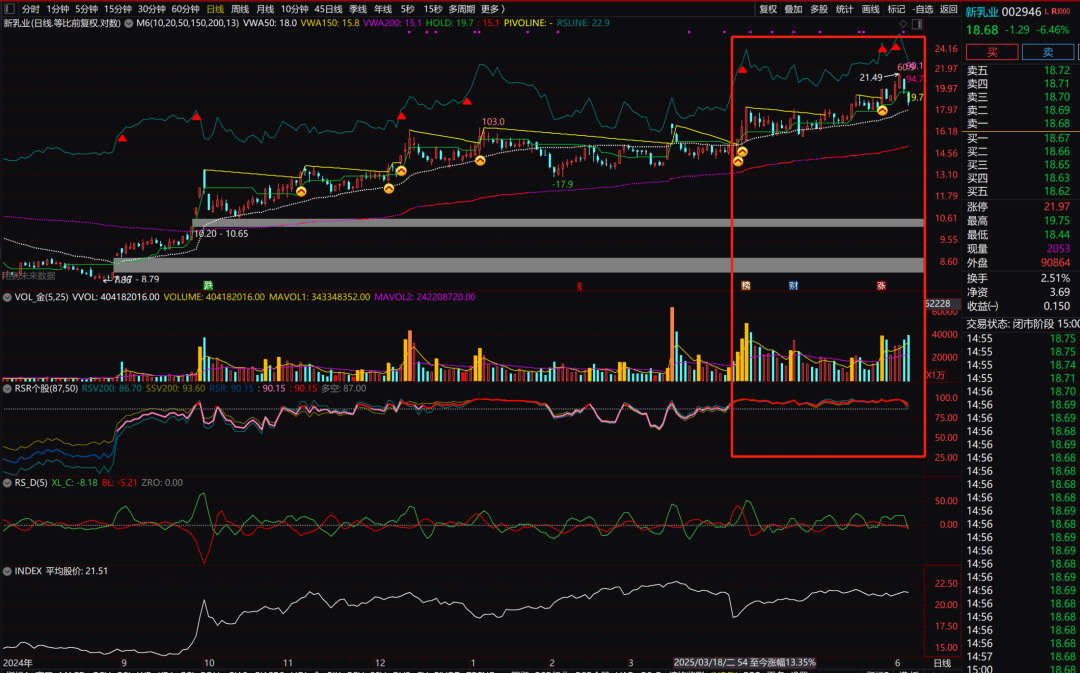Click the 财 event marker below chart
Image resolution: width=1080 pixels, height=673 pixels.
(x=793, y=285)
